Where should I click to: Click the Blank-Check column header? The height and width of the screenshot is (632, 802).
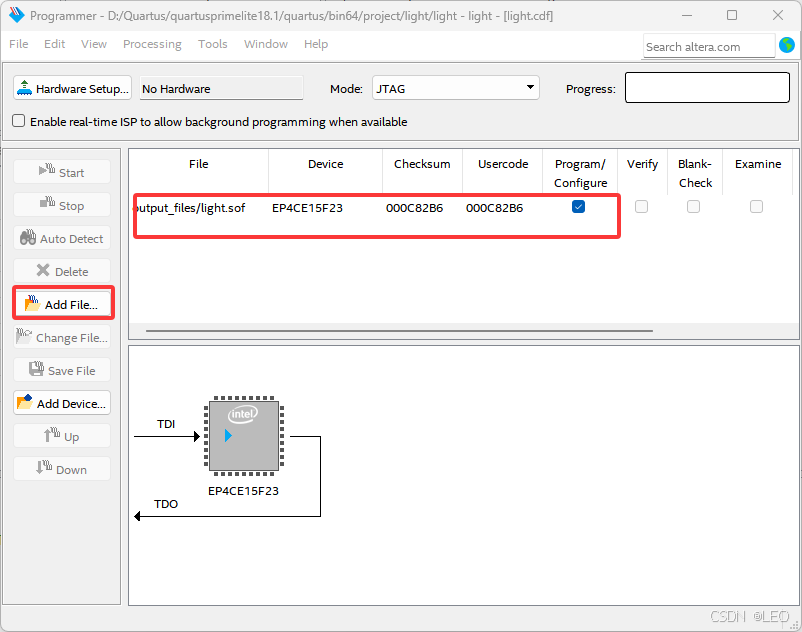tap(695, 173)
